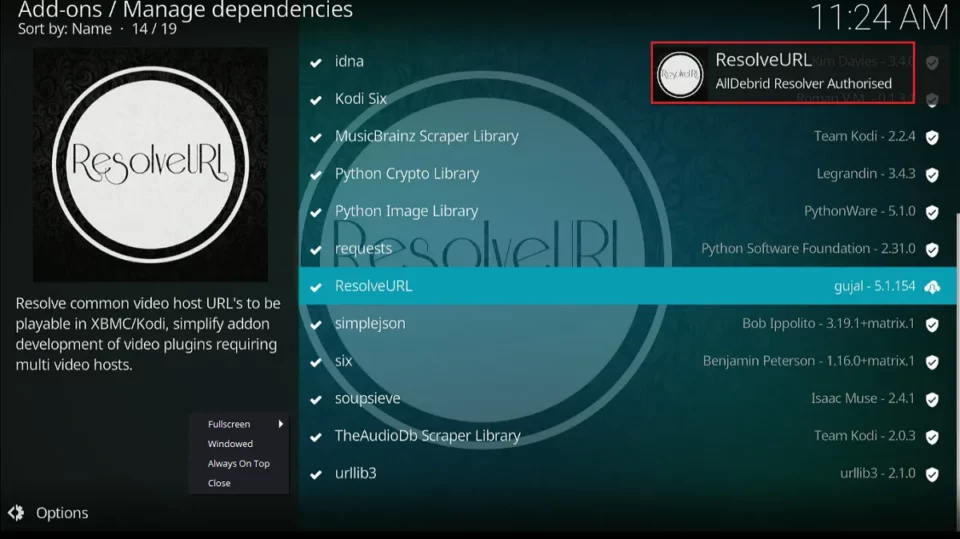This screenshot has width=960, height=539.
Task: Click Benjamin Peterson - 1.16.0+matrix.1 text
Action: coord(809,361)
